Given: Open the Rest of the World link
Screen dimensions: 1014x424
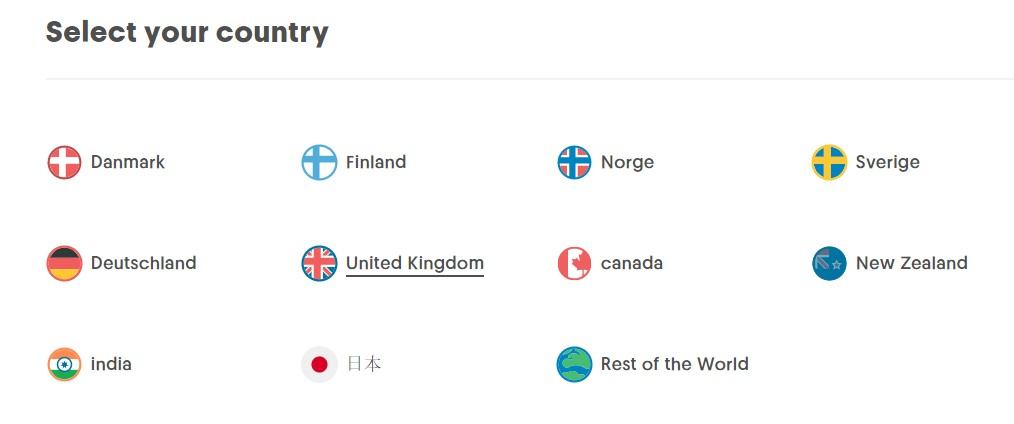Looking at the screenshot, I should (x=674, y=364).
